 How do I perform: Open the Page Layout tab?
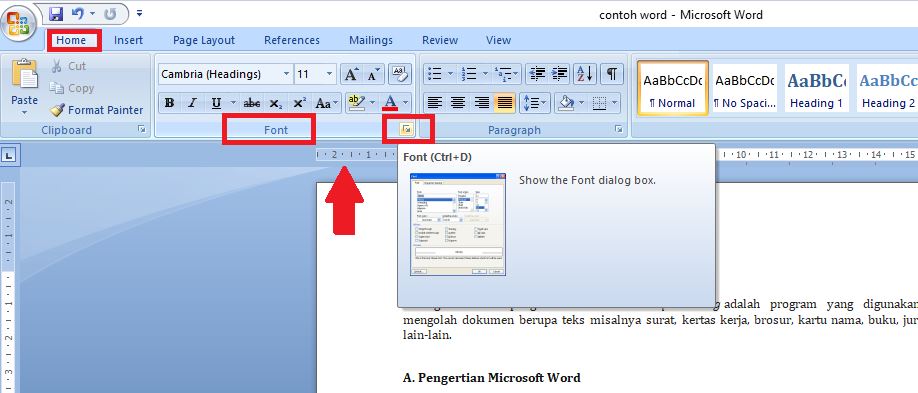tap(204, 40)
